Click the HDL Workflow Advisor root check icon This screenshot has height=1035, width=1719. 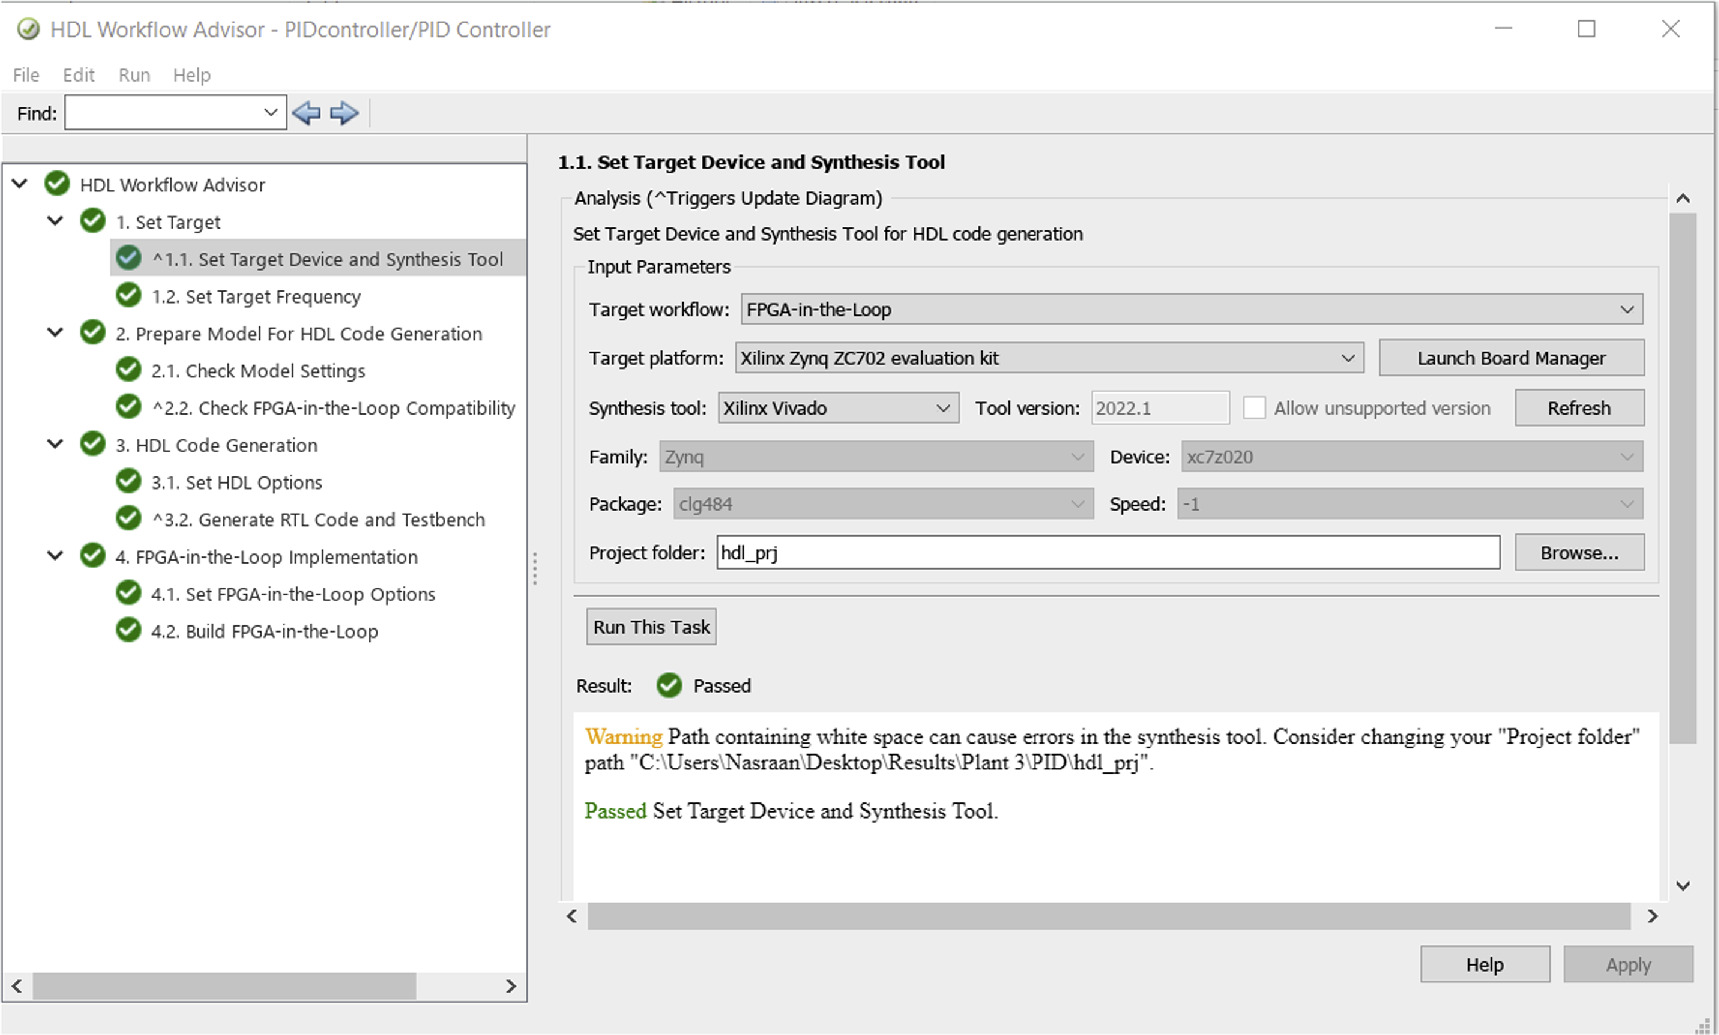tap(57, 184)
